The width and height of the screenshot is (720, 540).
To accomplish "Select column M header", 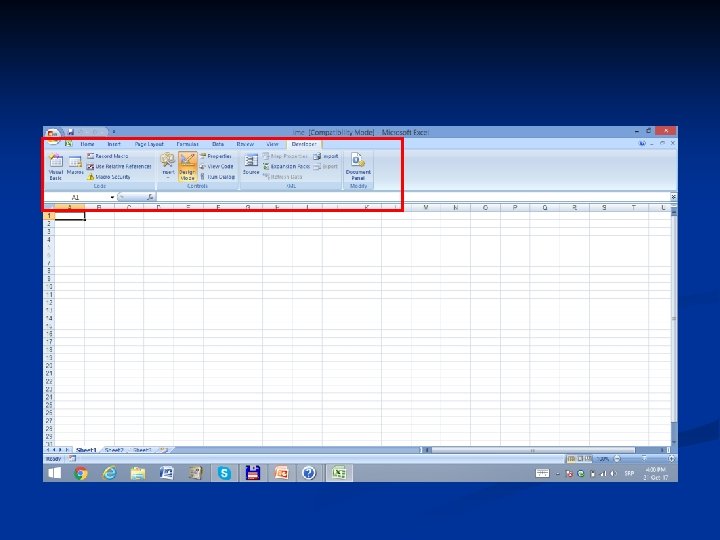I will [426, 208].
